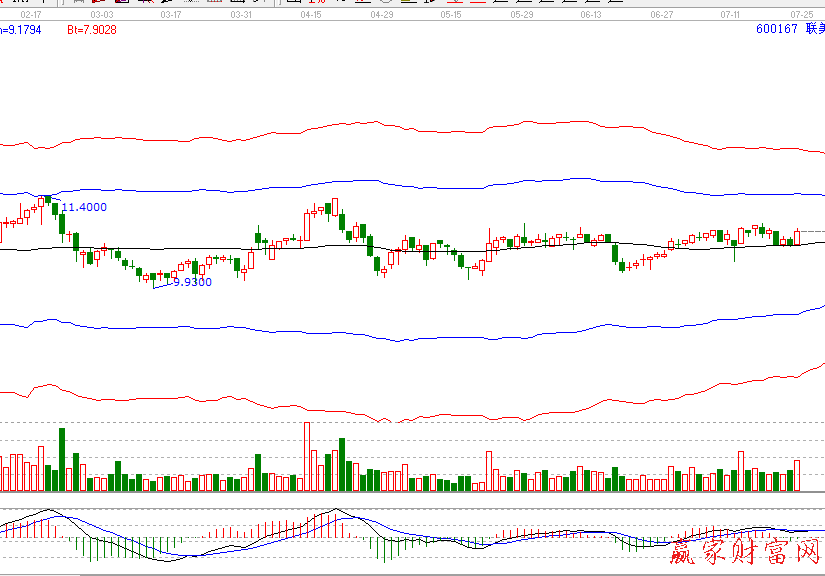825x576 pixels.
Task: Click the 03-03 date marker
Action: pos(101,15)
